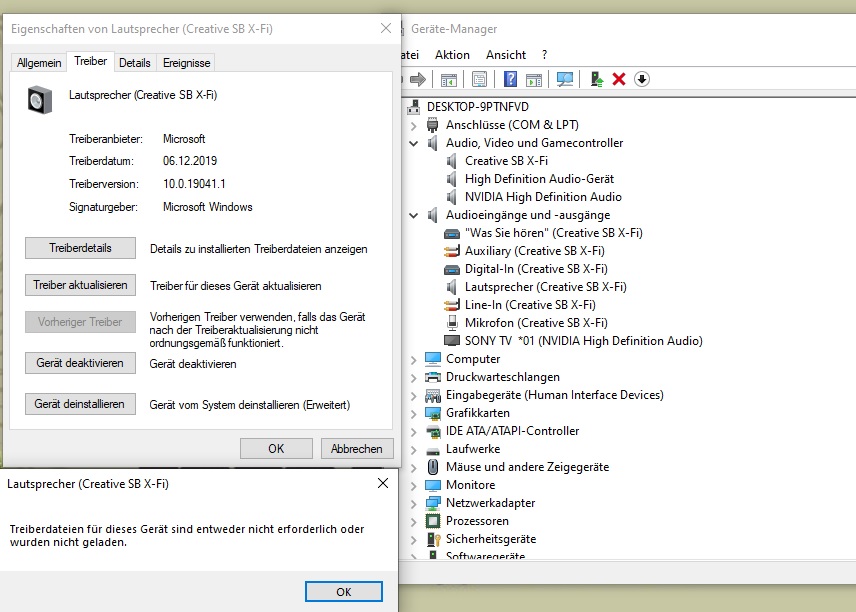Click speaker icon beside Creative SB X-Fi

coord(451,161)
